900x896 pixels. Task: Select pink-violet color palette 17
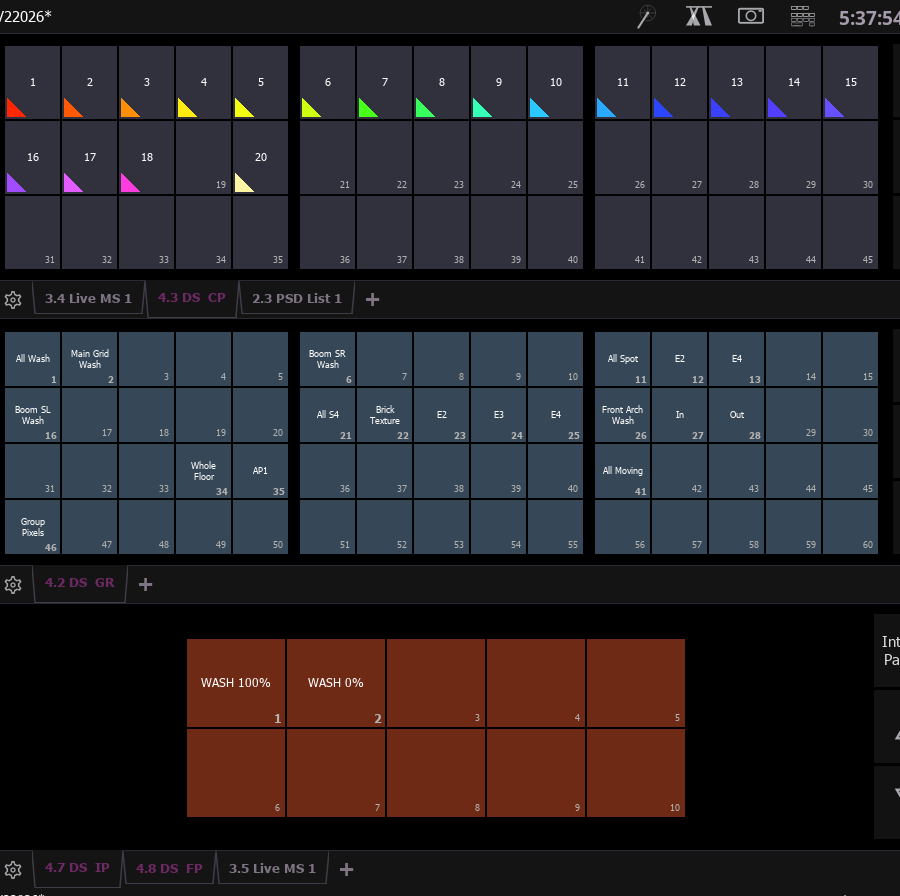coord(90,157)
